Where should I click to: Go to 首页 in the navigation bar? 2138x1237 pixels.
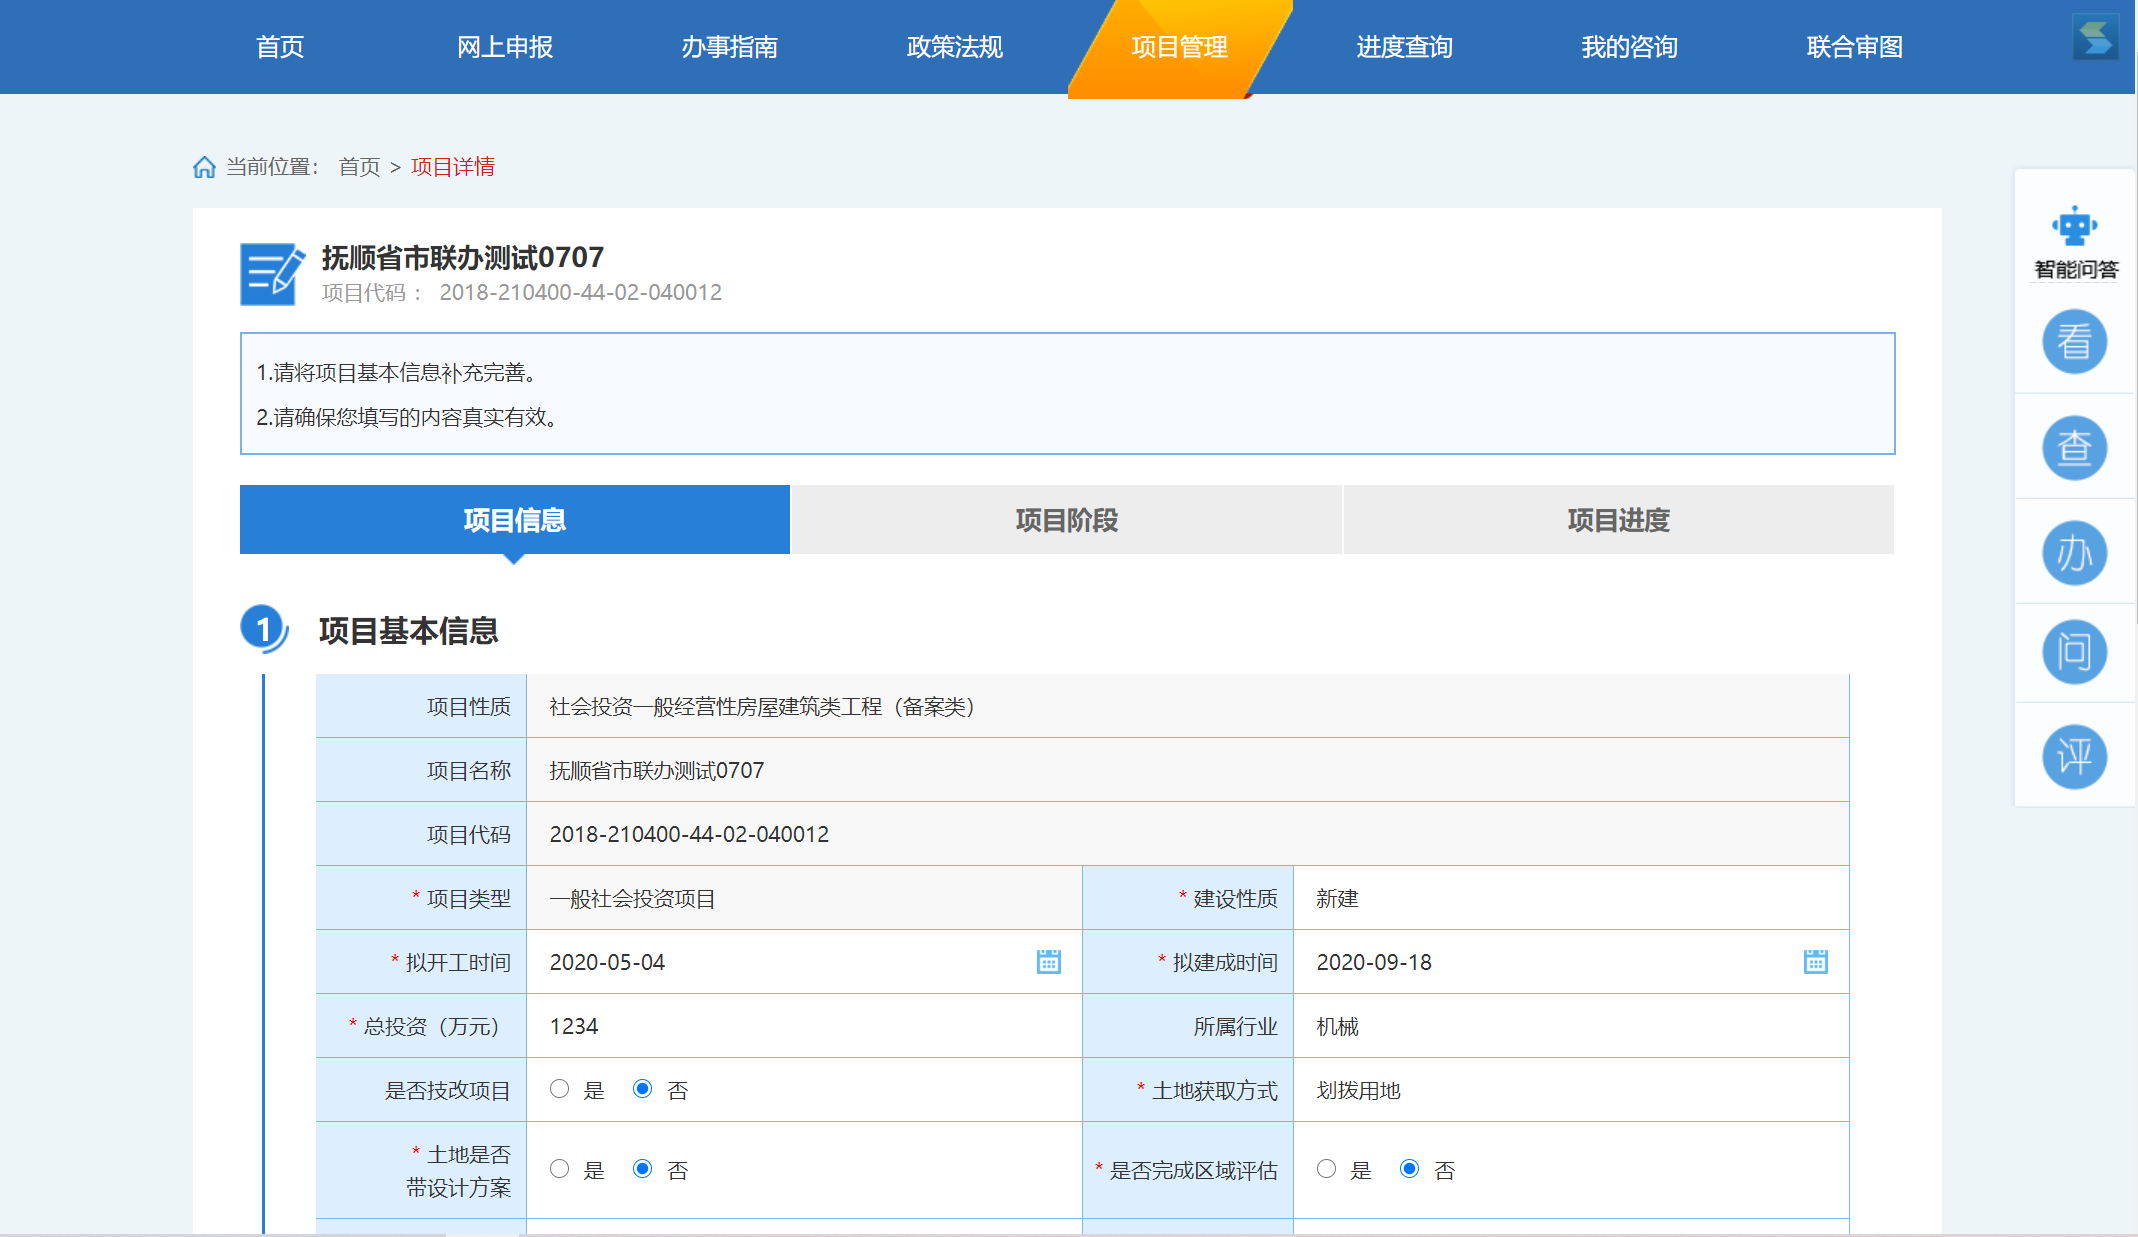(280, 47)
